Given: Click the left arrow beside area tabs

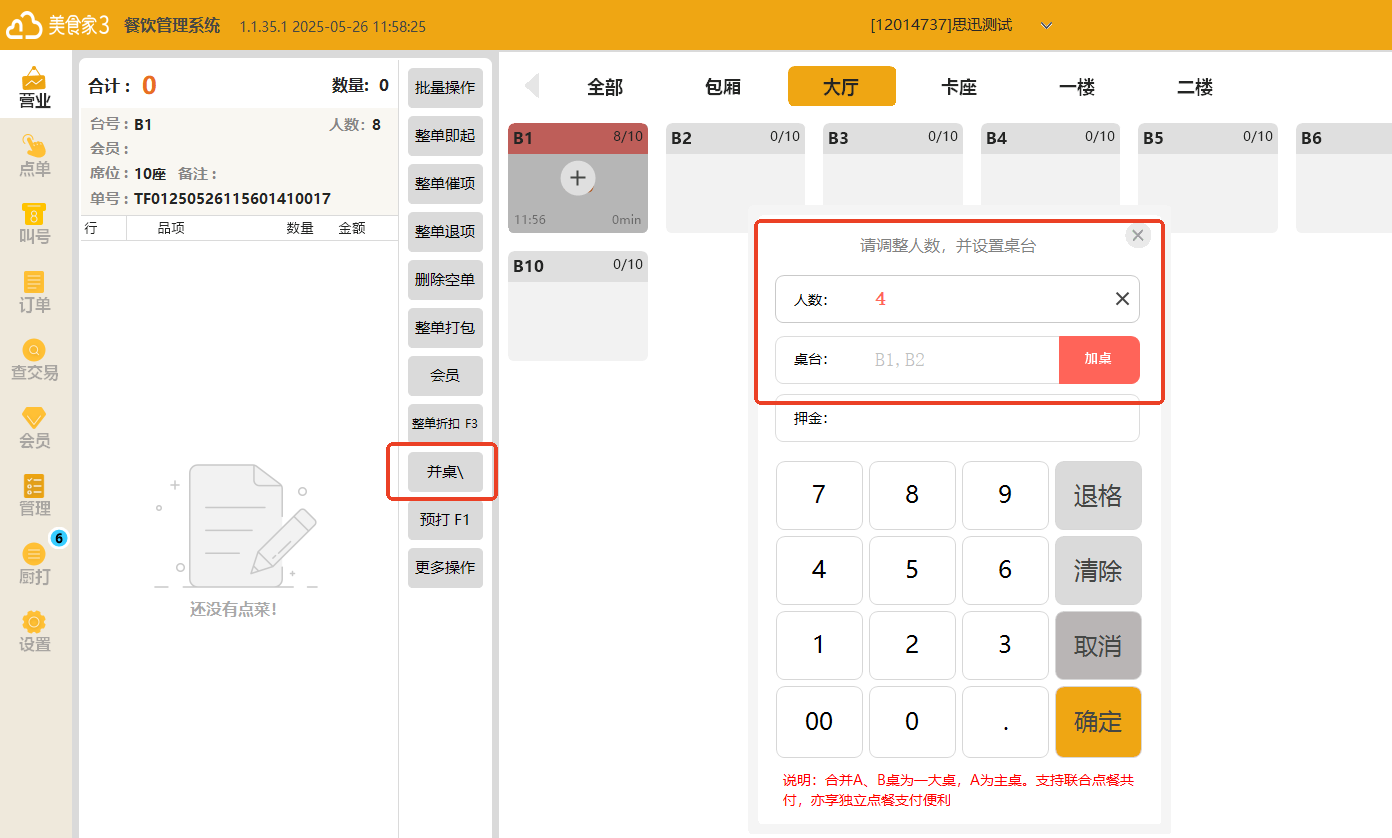Looking at the screenshot, I should click(x=532, y=86).
